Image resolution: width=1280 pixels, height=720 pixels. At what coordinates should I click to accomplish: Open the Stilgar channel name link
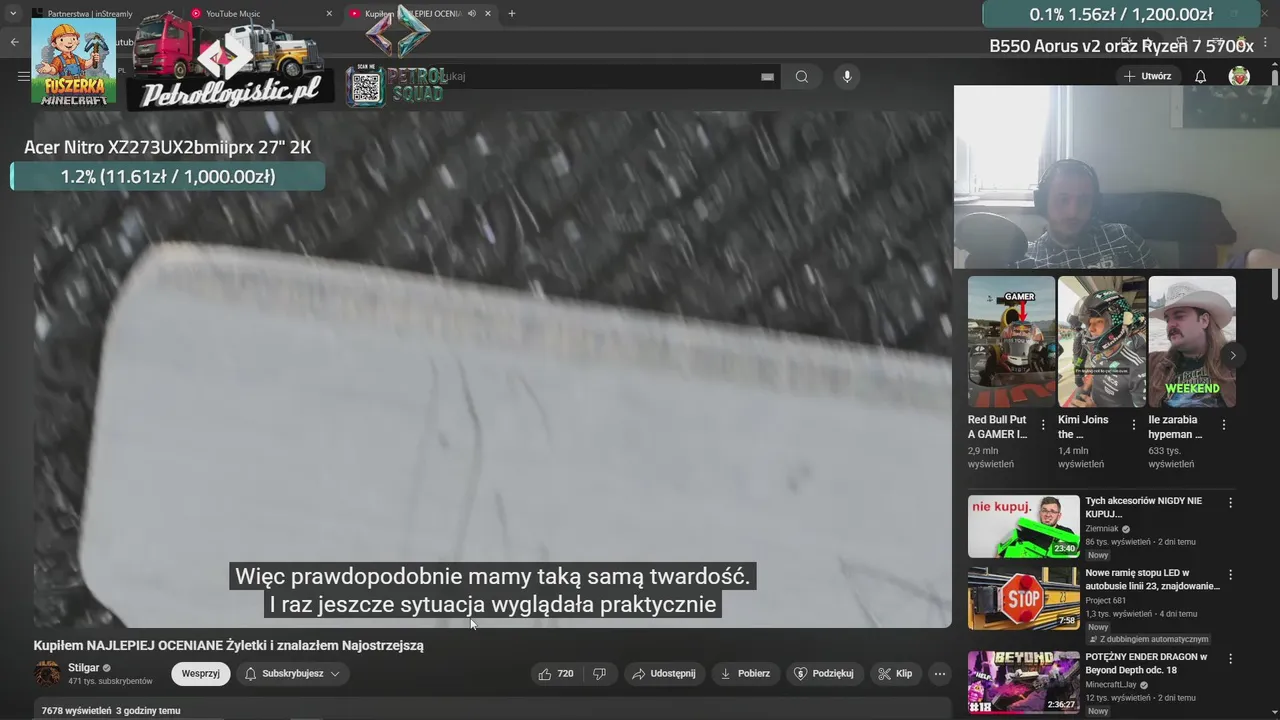click(x=84, y=667)
